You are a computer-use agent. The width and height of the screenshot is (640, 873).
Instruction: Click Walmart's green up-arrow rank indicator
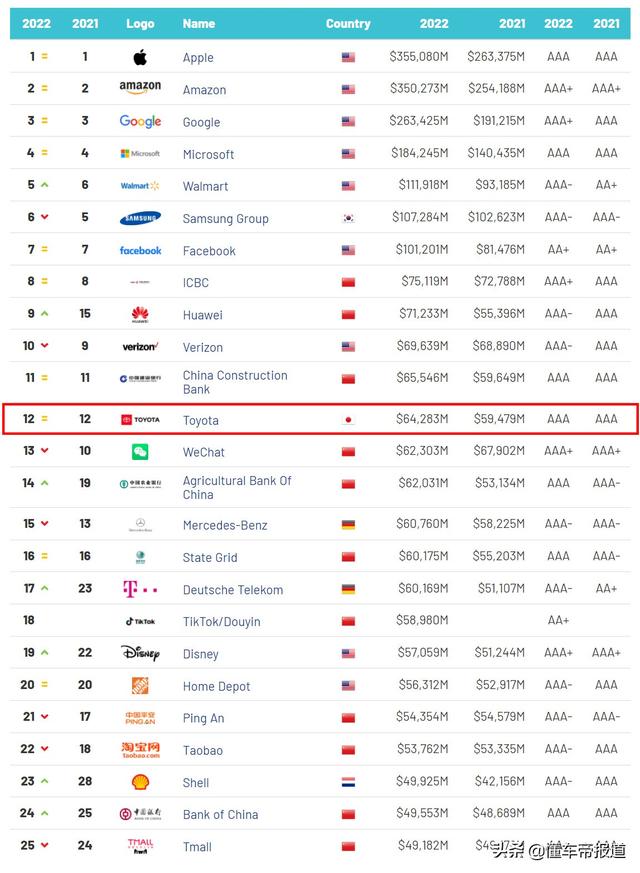45,185
